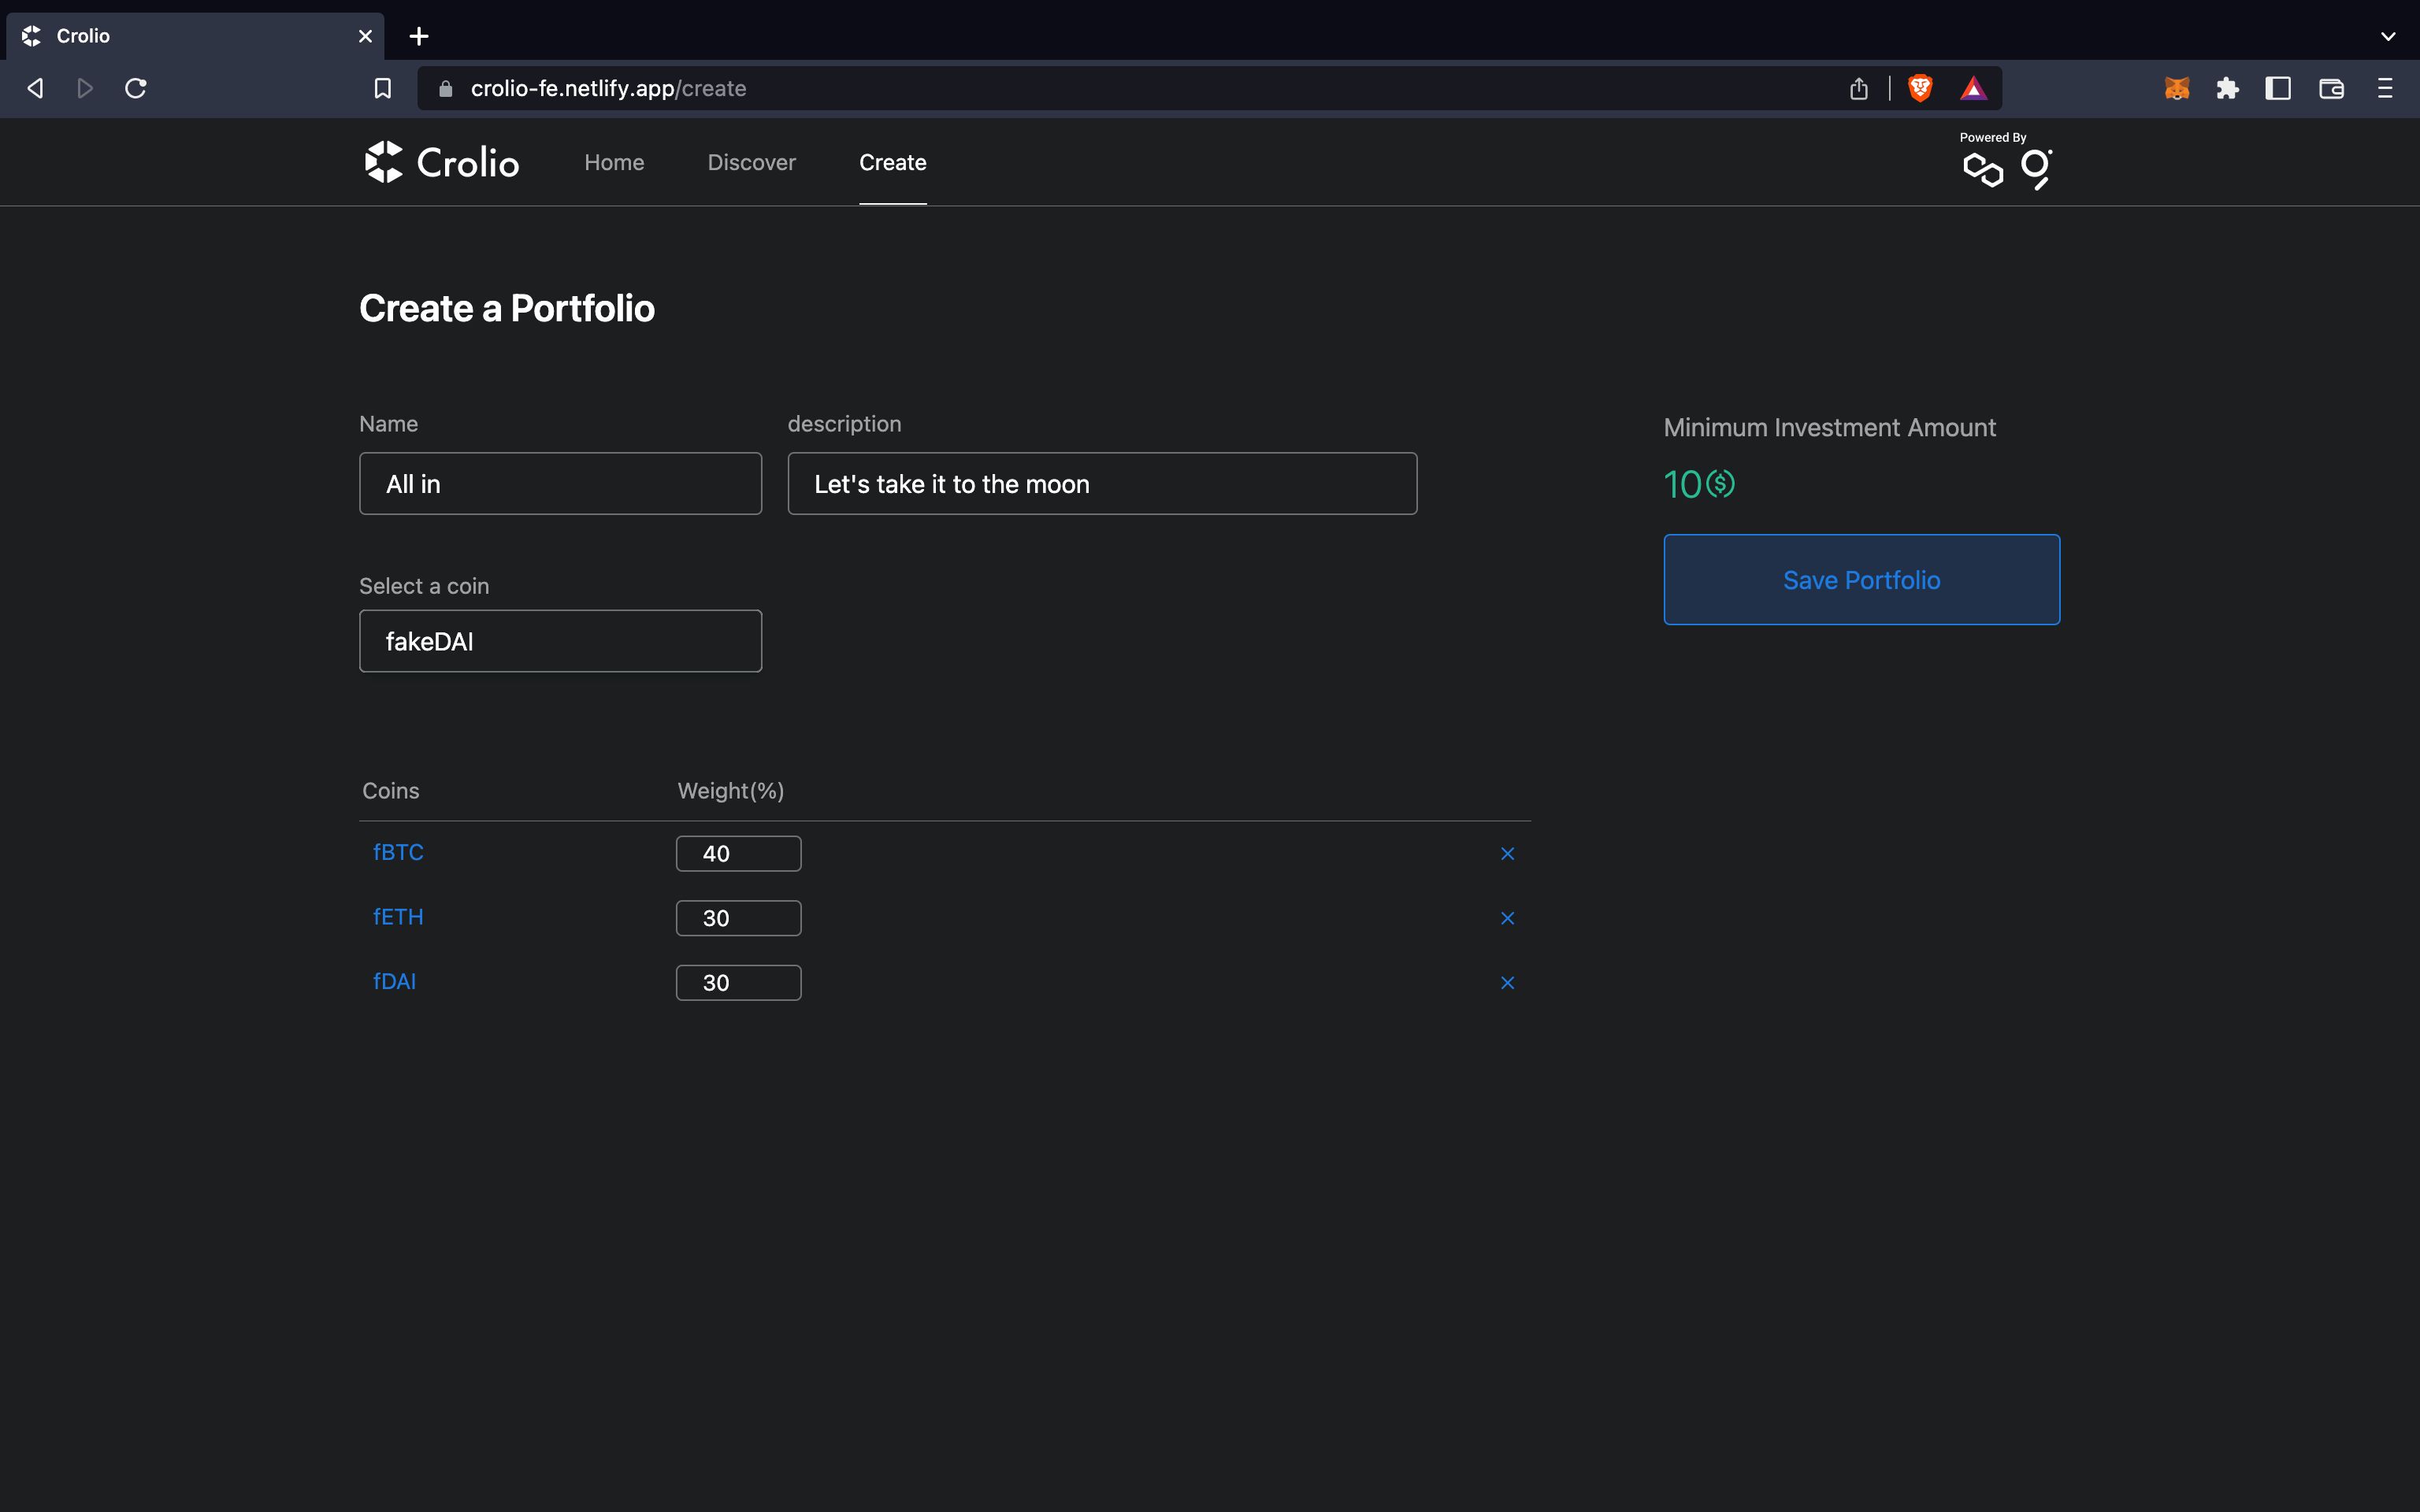The image size is (2420, 1512).
Task: Click the Weight(%) column header
Action: pyautogui.click(x=731, y=791)
